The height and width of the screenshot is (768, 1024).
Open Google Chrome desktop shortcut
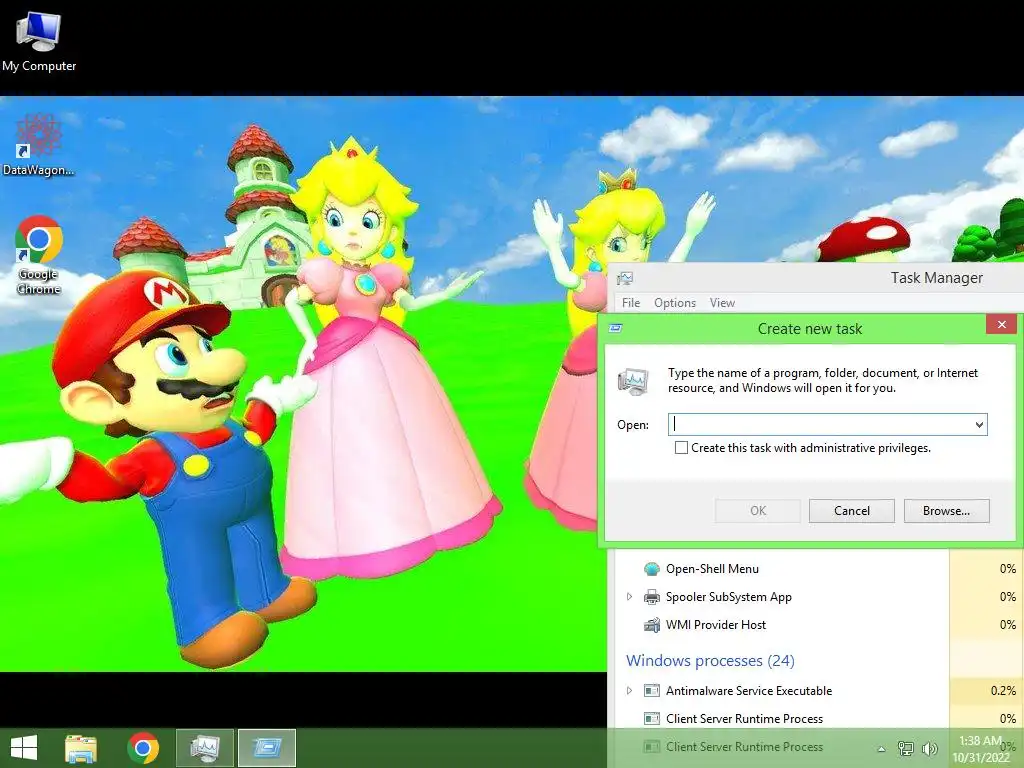tap(39, 255)
